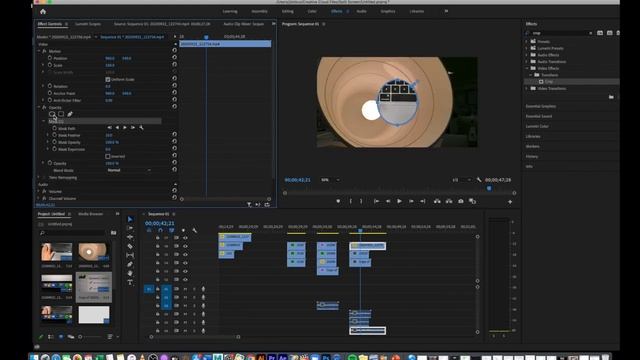Toggle the Opacity effect fx switch
Viewport: 640px width, 360px height.
tap(44, 107)
